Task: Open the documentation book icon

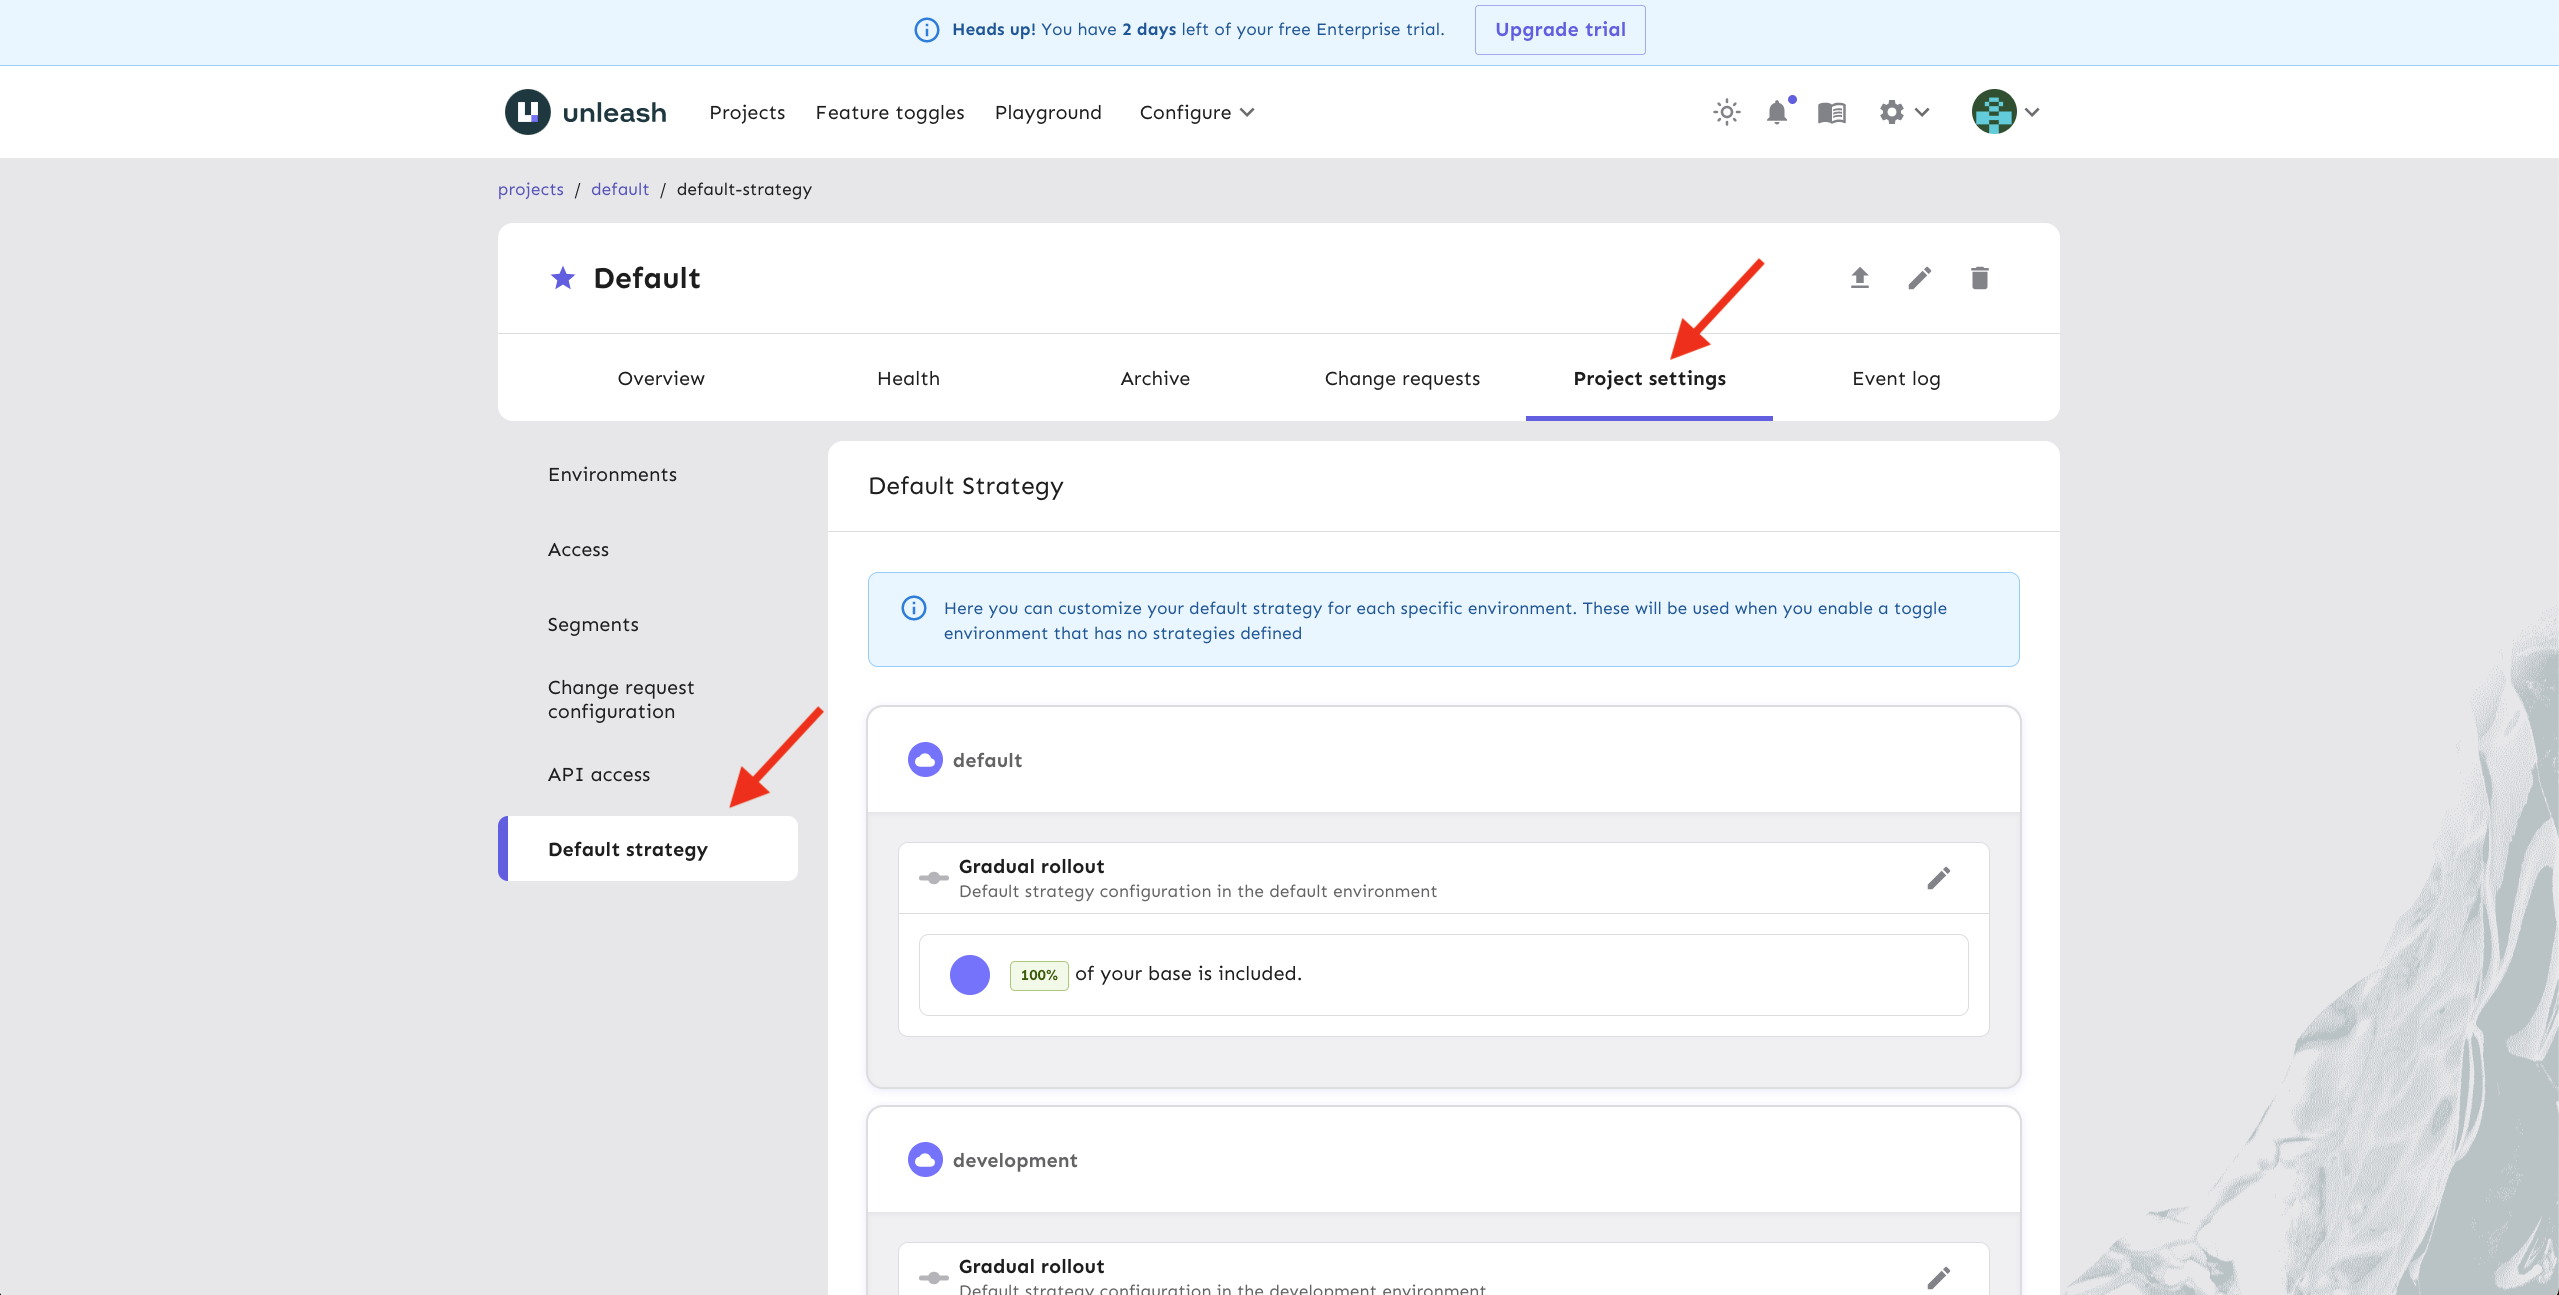Action: [x=1831, y=112]
